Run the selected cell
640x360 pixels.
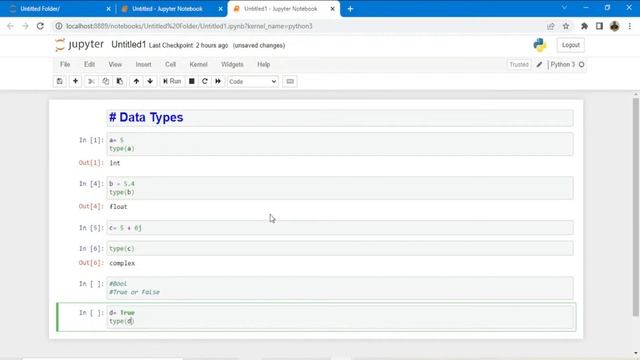pyautogui.click(x=172, y=81)
